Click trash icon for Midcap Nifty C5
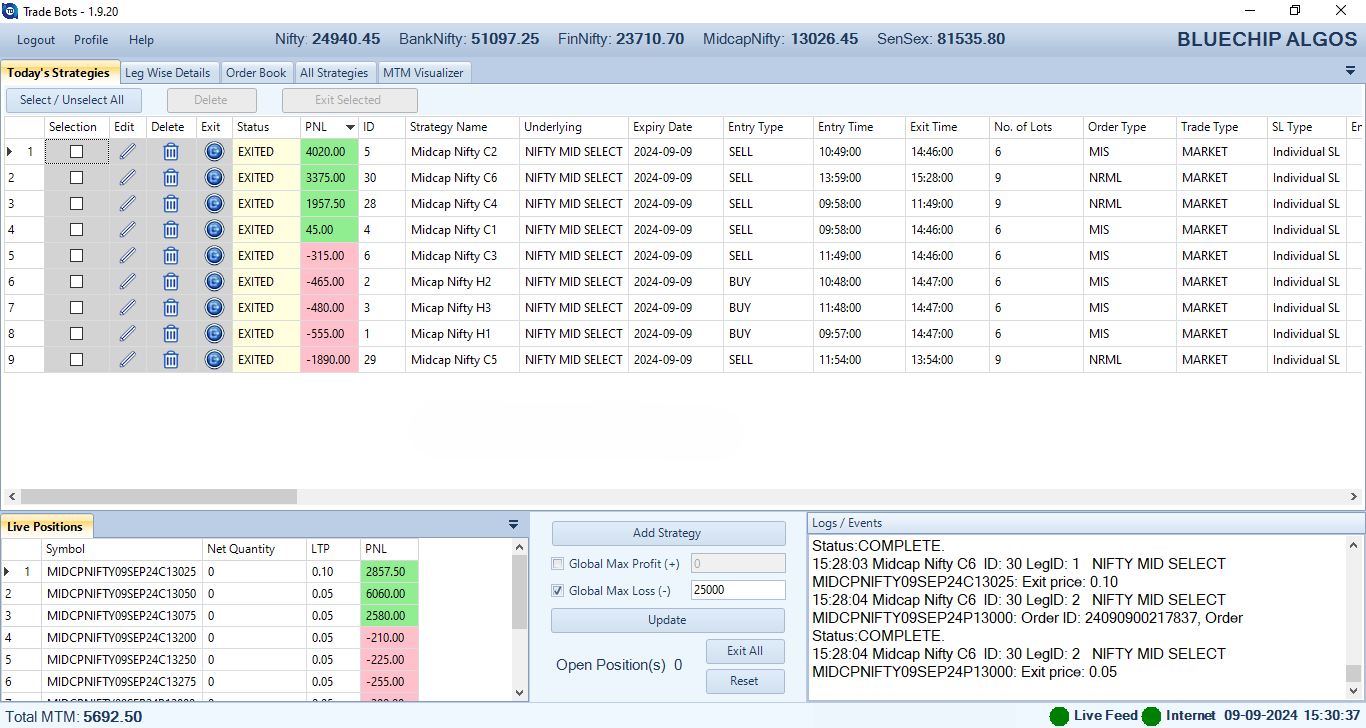 pyautogui.click(x=171, y=359)
